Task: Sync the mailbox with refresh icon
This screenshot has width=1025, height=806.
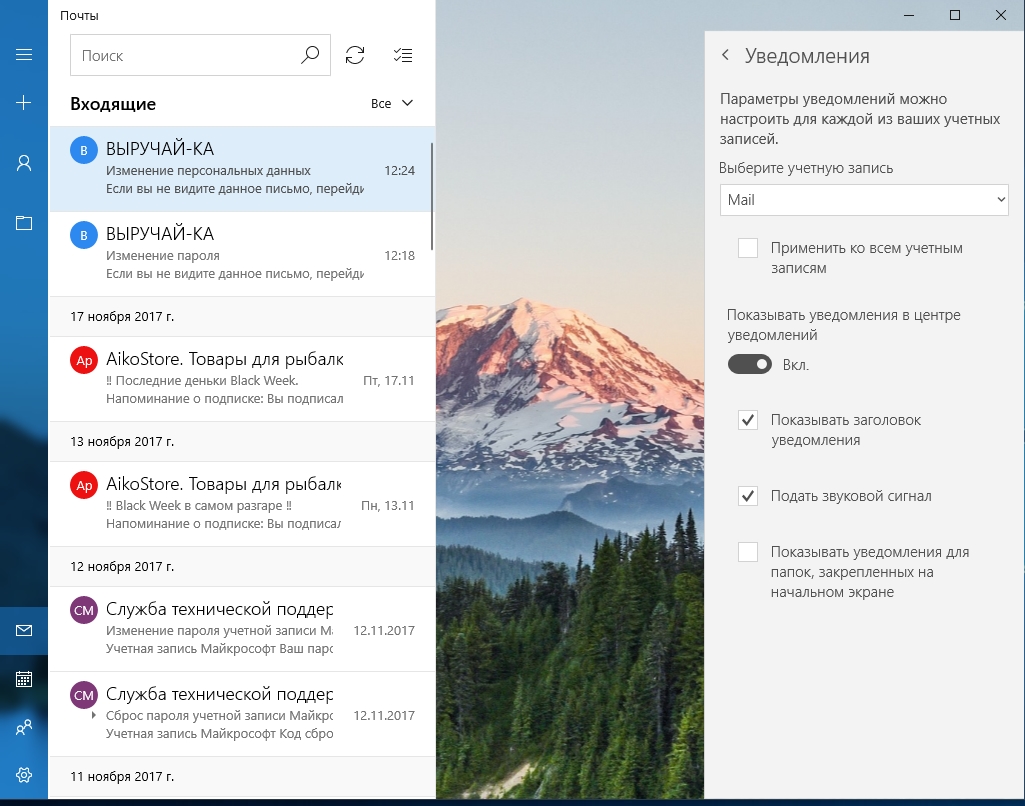Action: [x=355, y=55]
